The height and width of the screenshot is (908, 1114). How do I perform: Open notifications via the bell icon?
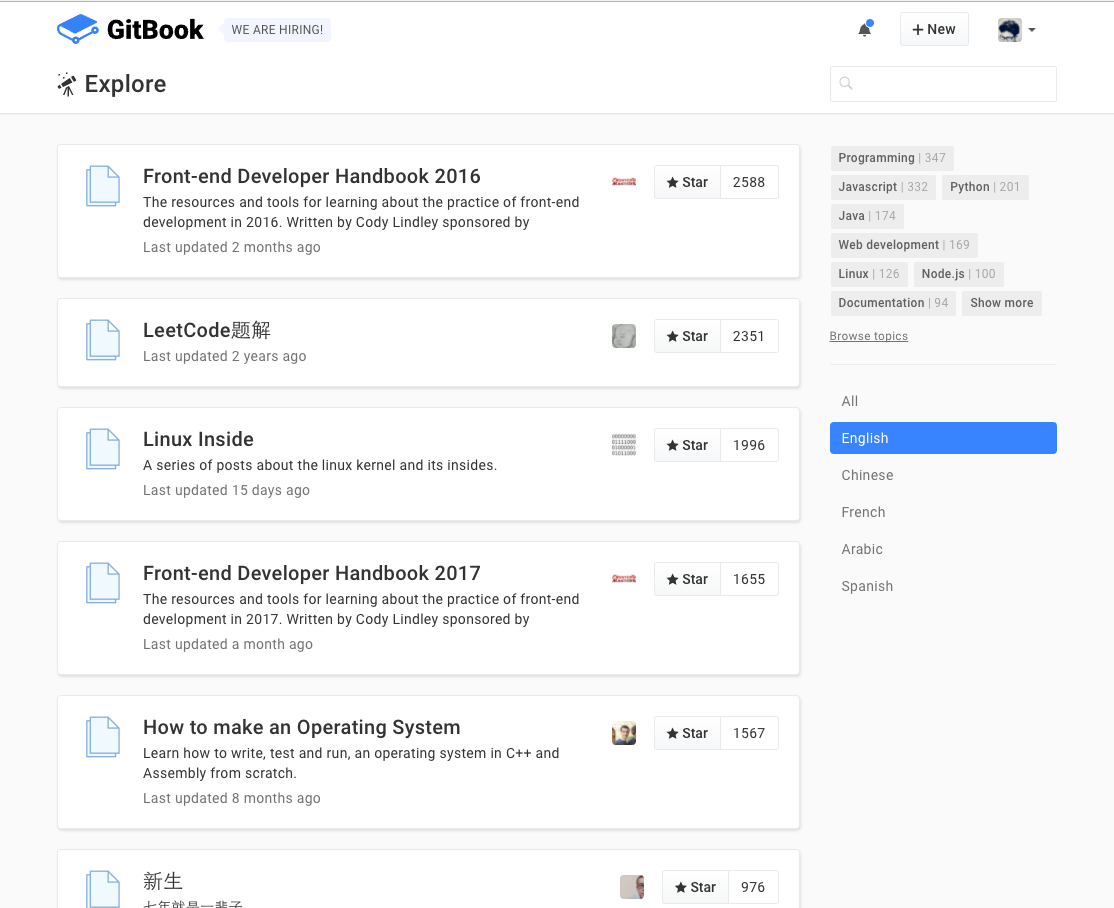pyautogui.click(x=863, y=29)
